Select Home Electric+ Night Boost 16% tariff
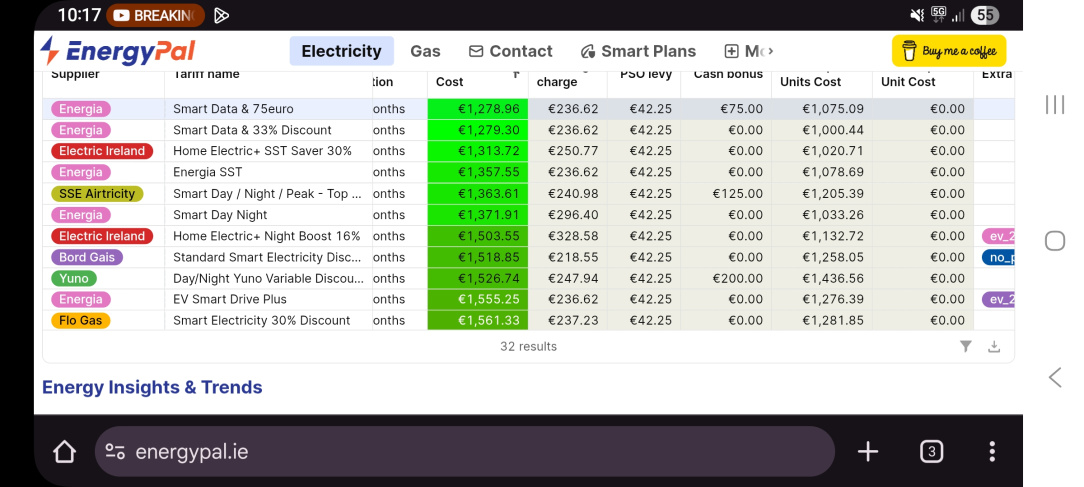 point(266,236)
